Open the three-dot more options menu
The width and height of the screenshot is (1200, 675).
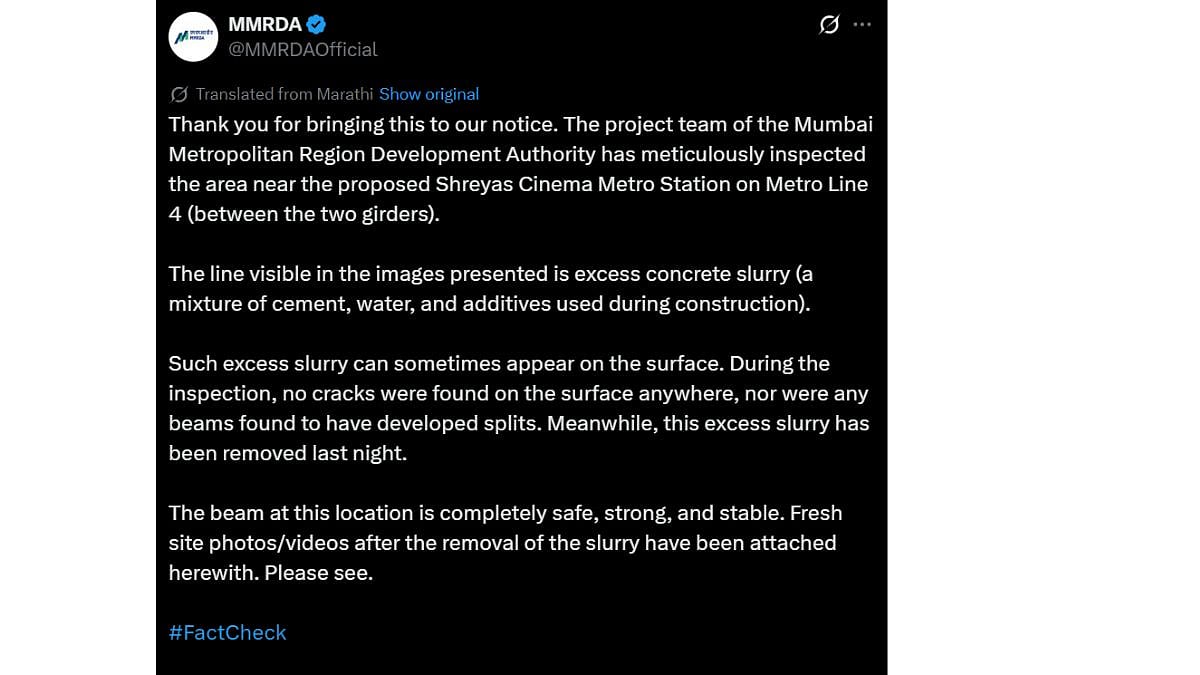(x=862, y=25)
